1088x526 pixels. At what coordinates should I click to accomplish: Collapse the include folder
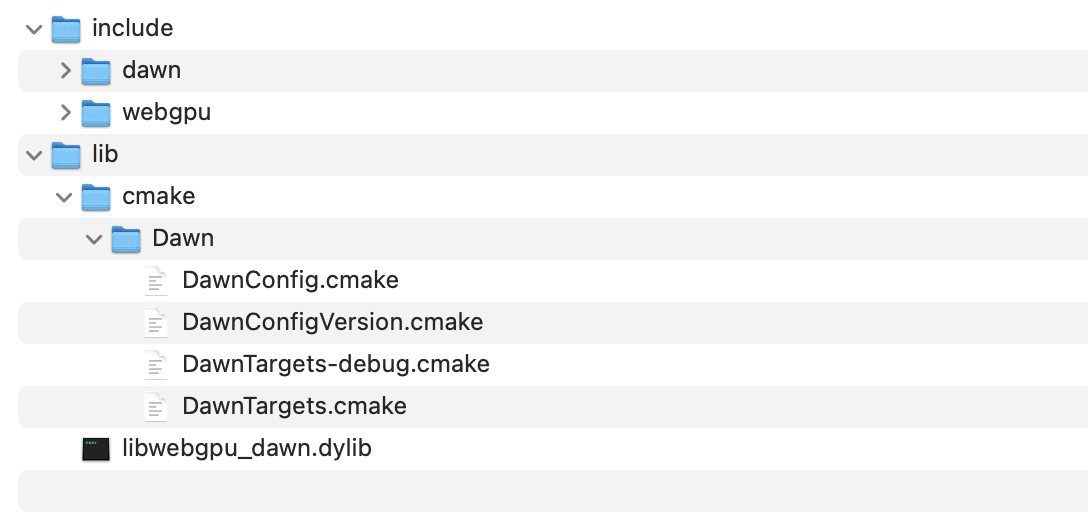coord(35,29)
